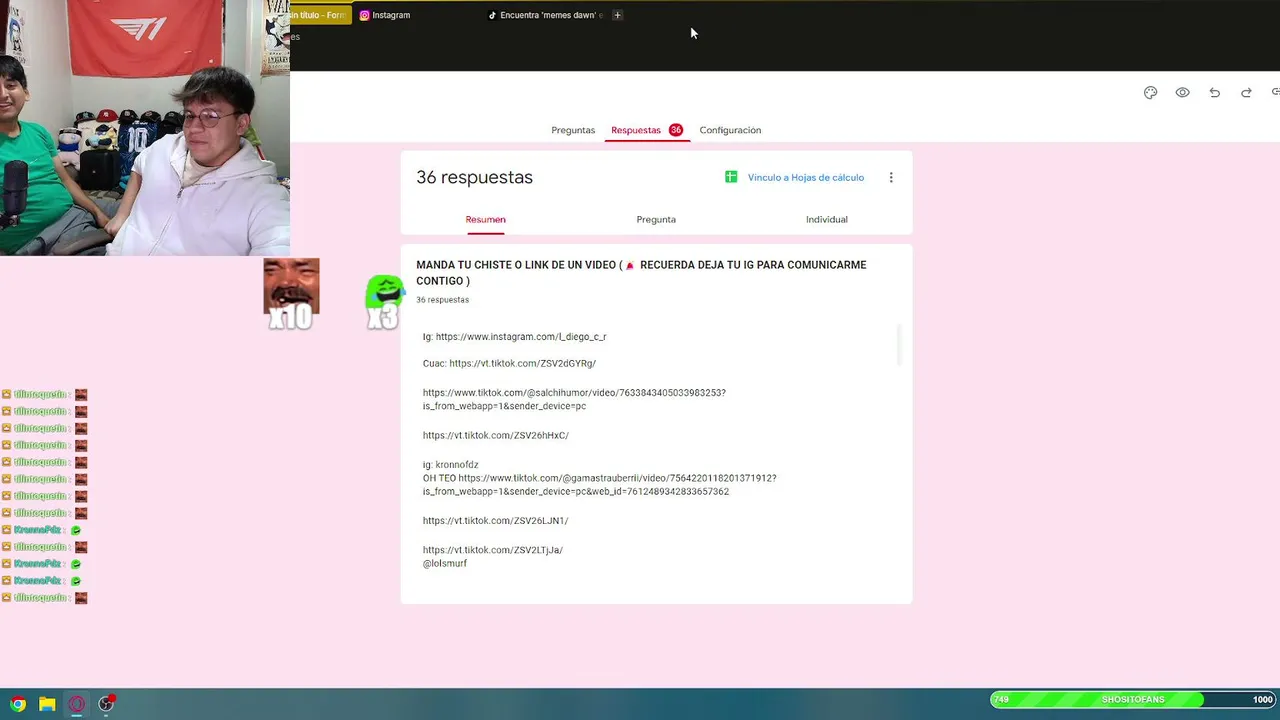Open the ZSV26LJN1 TikTok link
This screenshot has height=720, width=1280.
(495, 521)
